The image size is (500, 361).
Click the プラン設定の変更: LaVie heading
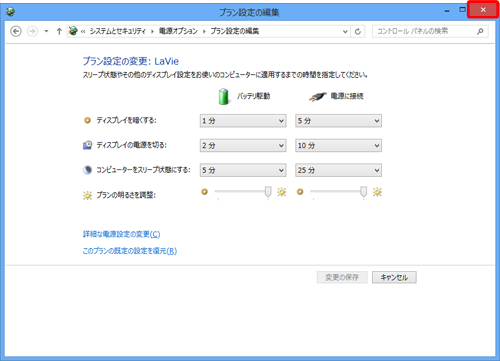tap(131, 61)
